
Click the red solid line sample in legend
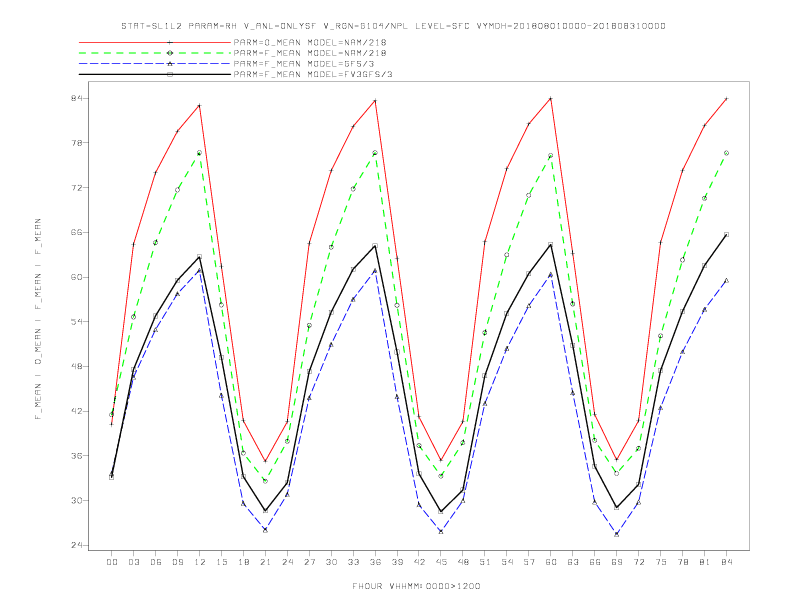point(155,42)
